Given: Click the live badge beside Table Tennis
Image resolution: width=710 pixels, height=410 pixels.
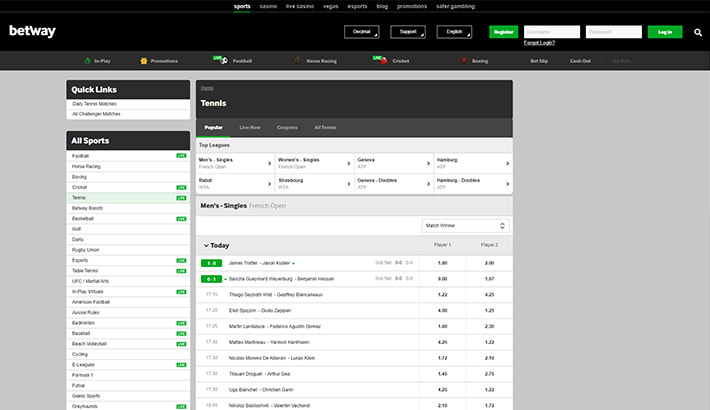Looking at the screenshot, I should click(181, 271).
